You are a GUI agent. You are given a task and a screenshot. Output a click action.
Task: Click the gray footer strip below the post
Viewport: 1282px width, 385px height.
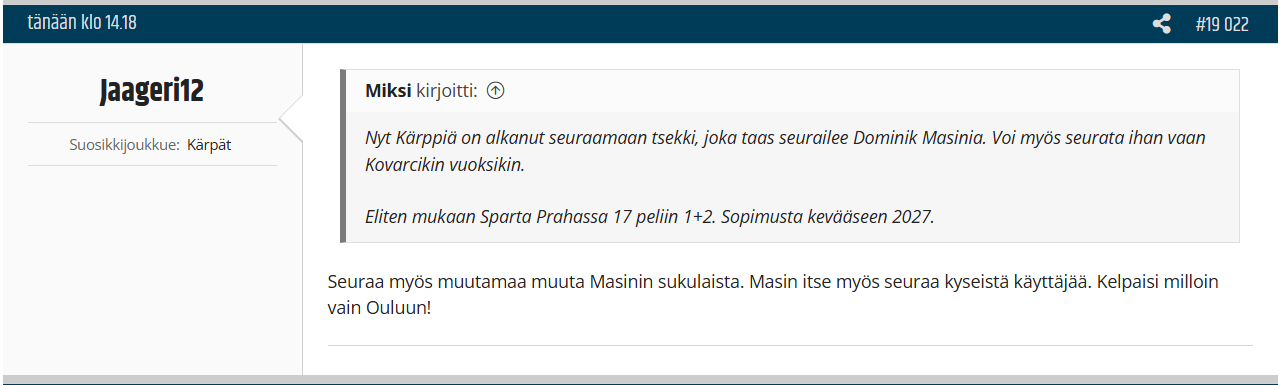(x=640, y=380)
